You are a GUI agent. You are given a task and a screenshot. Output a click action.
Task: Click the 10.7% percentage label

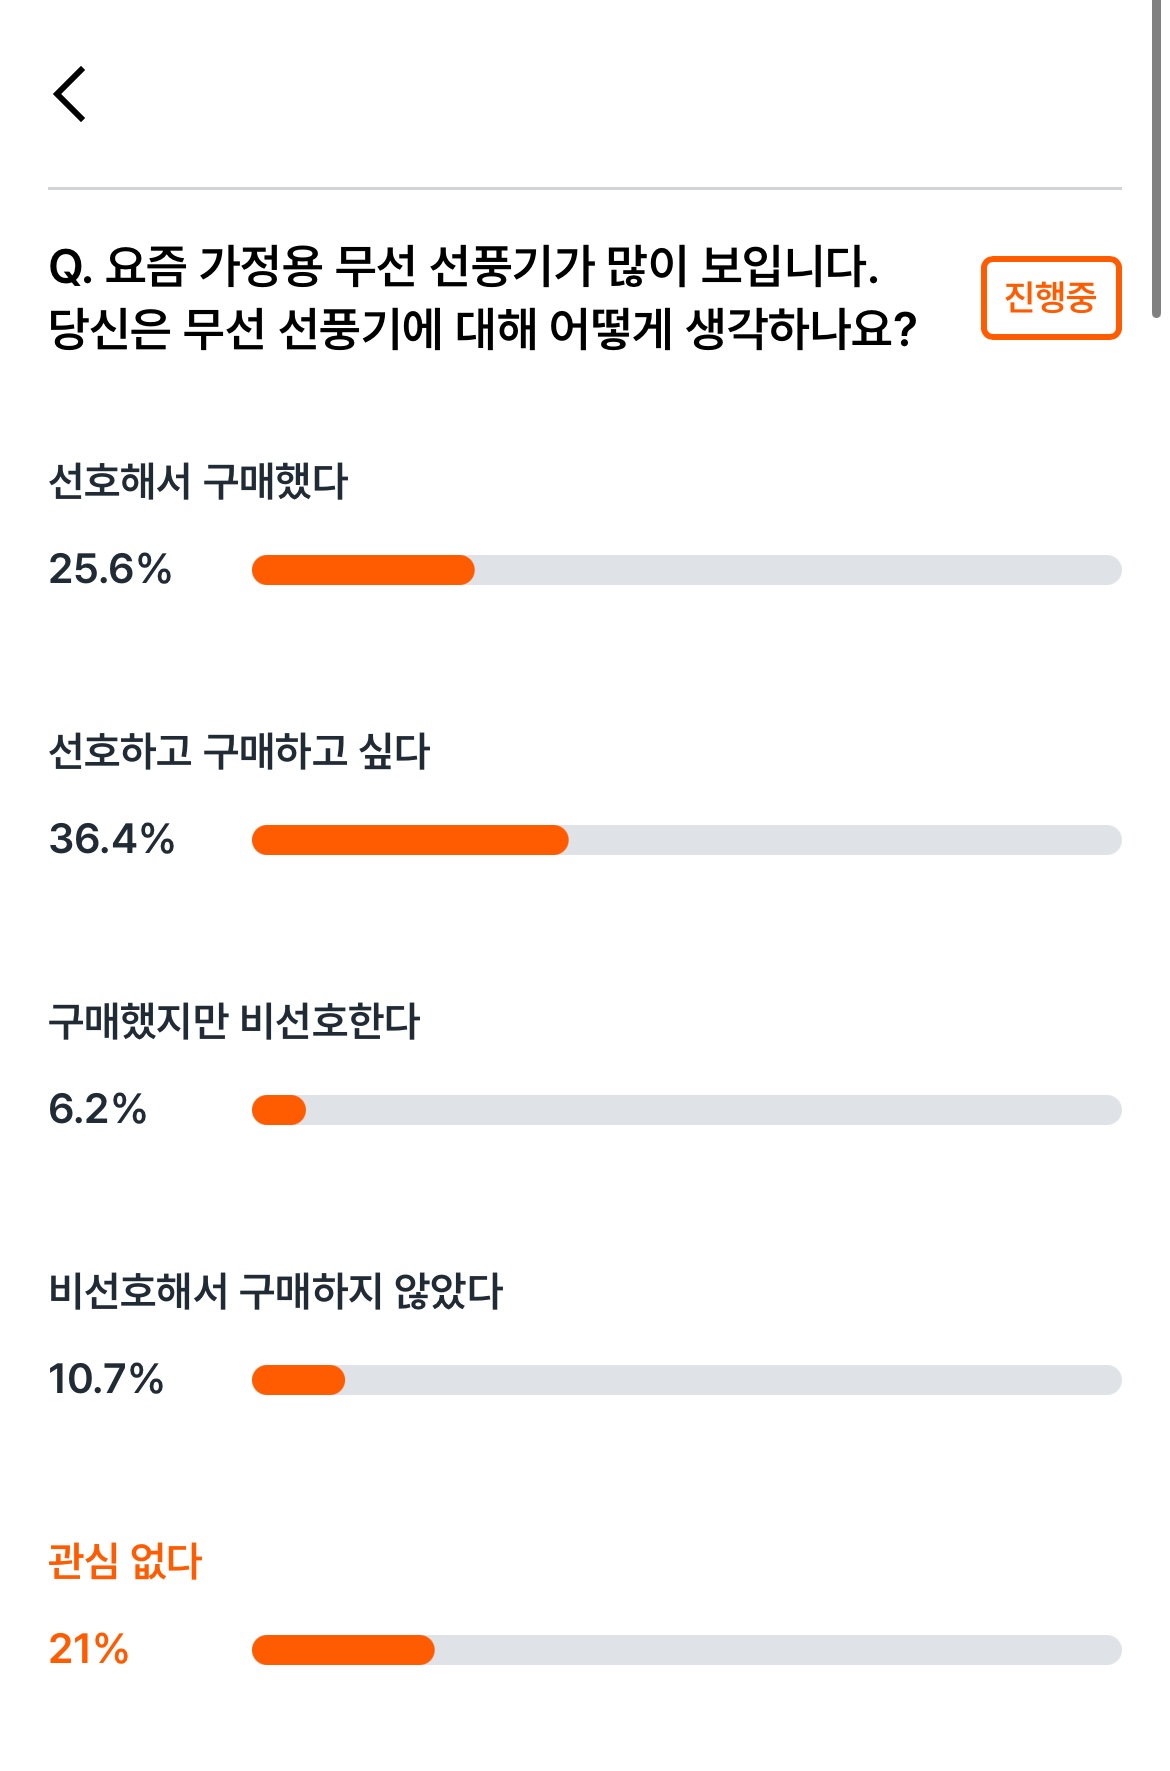(x=106, y=1379)
